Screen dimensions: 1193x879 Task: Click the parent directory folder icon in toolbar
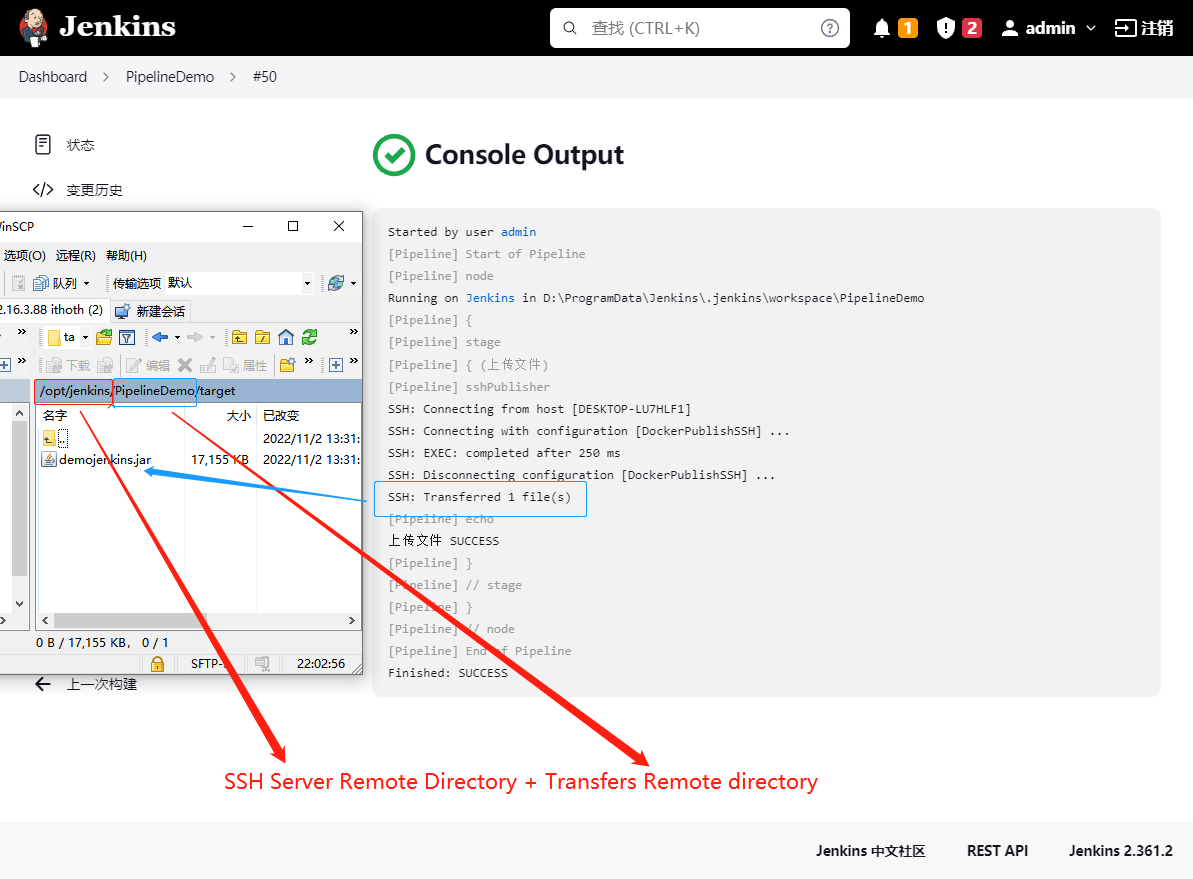pos(240,337)
